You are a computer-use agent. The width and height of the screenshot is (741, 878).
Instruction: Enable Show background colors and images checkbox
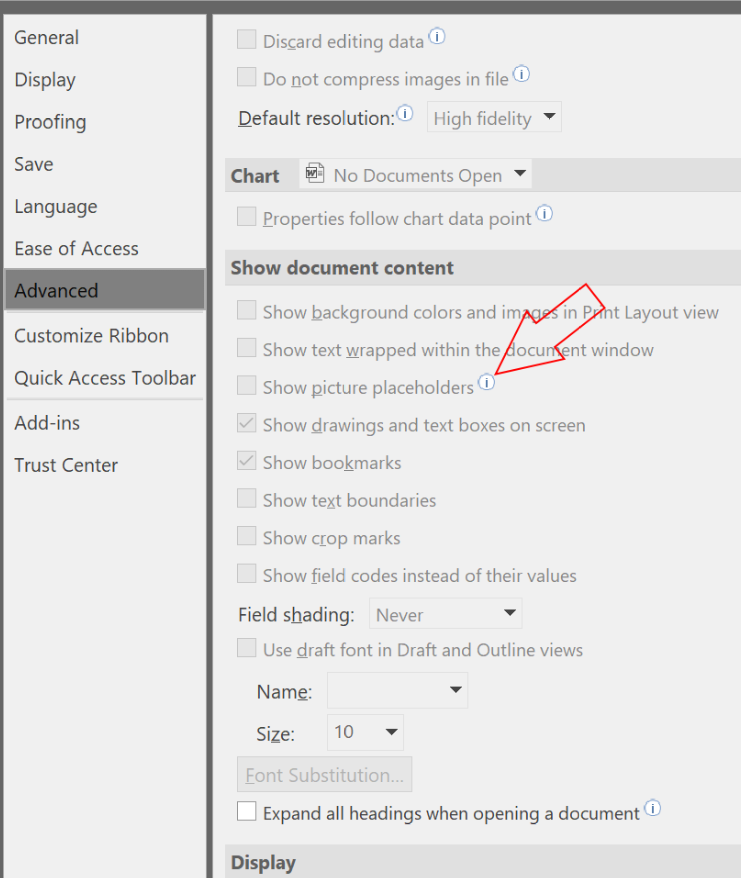point(246,310)
